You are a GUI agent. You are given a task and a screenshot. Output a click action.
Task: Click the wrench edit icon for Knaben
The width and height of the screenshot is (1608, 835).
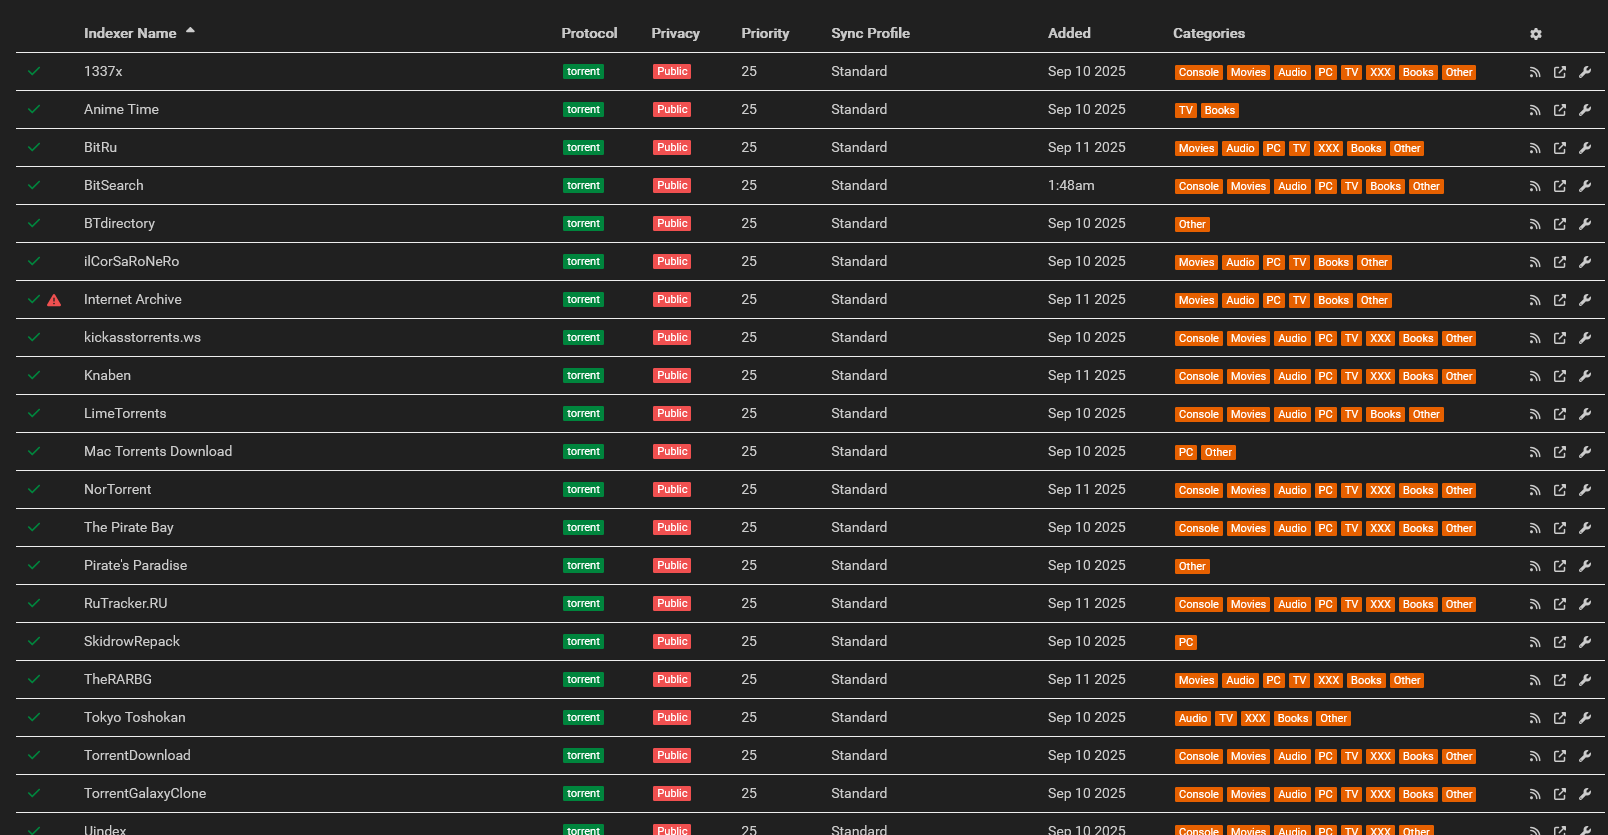pos(1585,376)
